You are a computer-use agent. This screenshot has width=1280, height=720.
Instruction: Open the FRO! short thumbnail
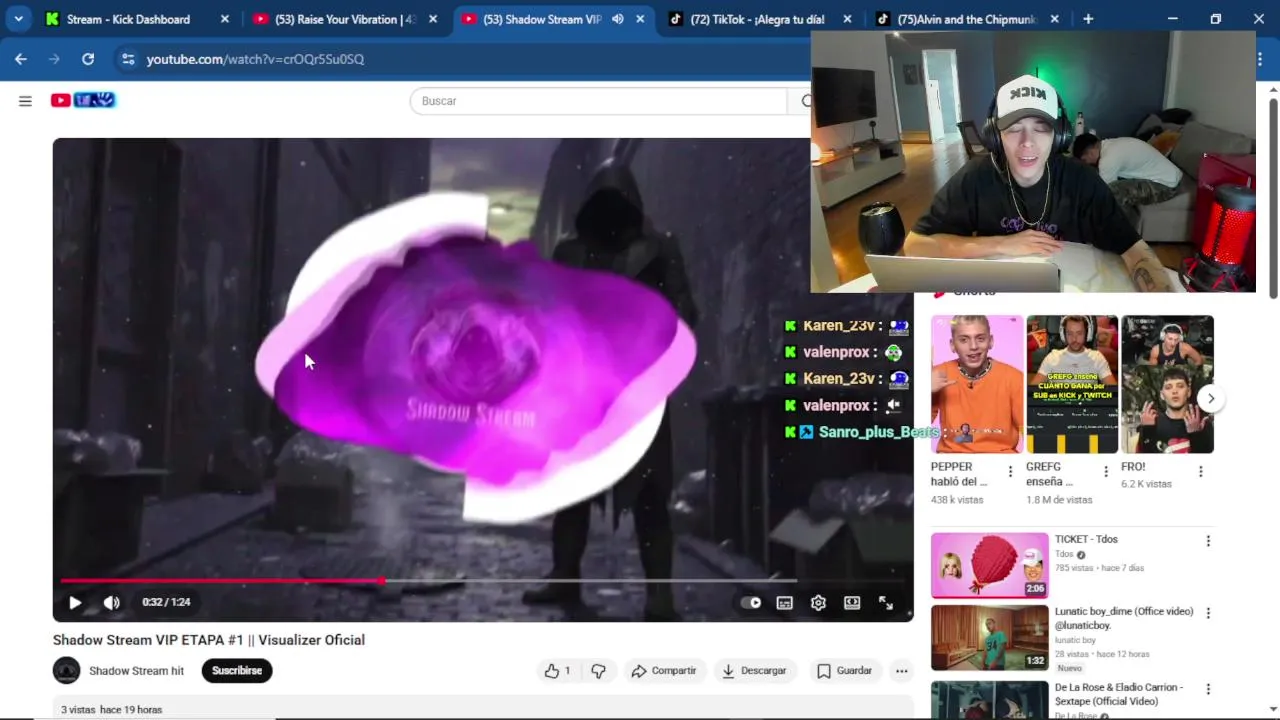tap(1167, 385)
